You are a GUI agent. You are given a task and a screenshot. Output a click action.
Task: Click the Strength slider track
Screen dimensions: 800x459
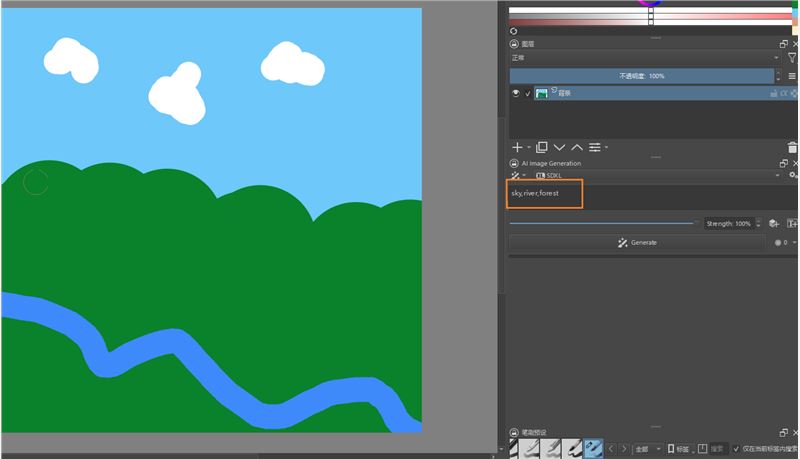click(602, 224)
